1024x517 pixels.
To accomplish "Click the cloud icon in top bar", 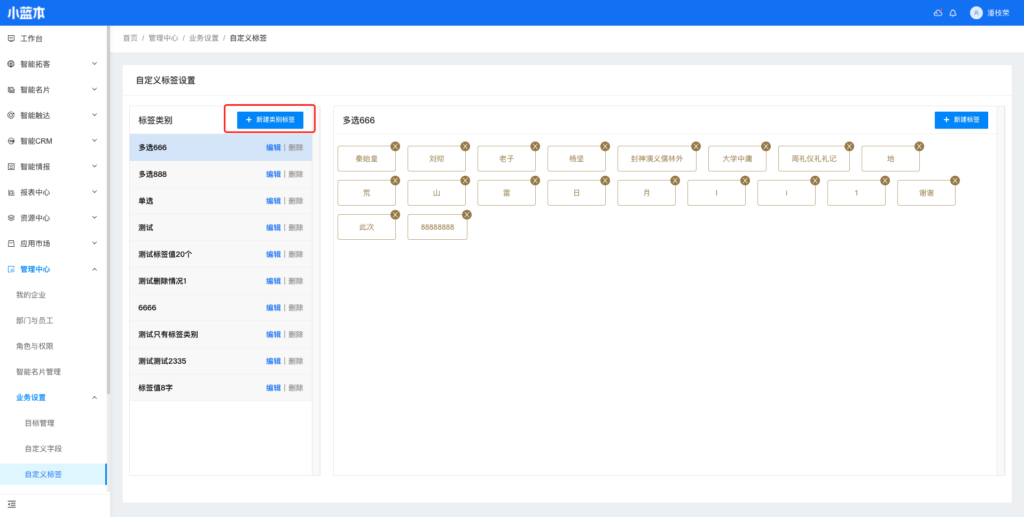I will click(937, 13).
